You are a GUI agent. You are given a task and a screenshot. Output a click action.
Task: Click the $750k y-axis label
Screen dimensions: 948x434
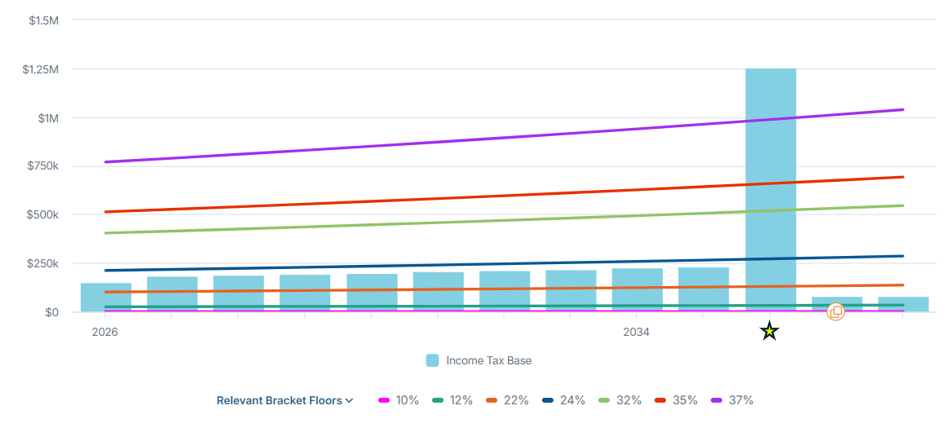point(44,167)
